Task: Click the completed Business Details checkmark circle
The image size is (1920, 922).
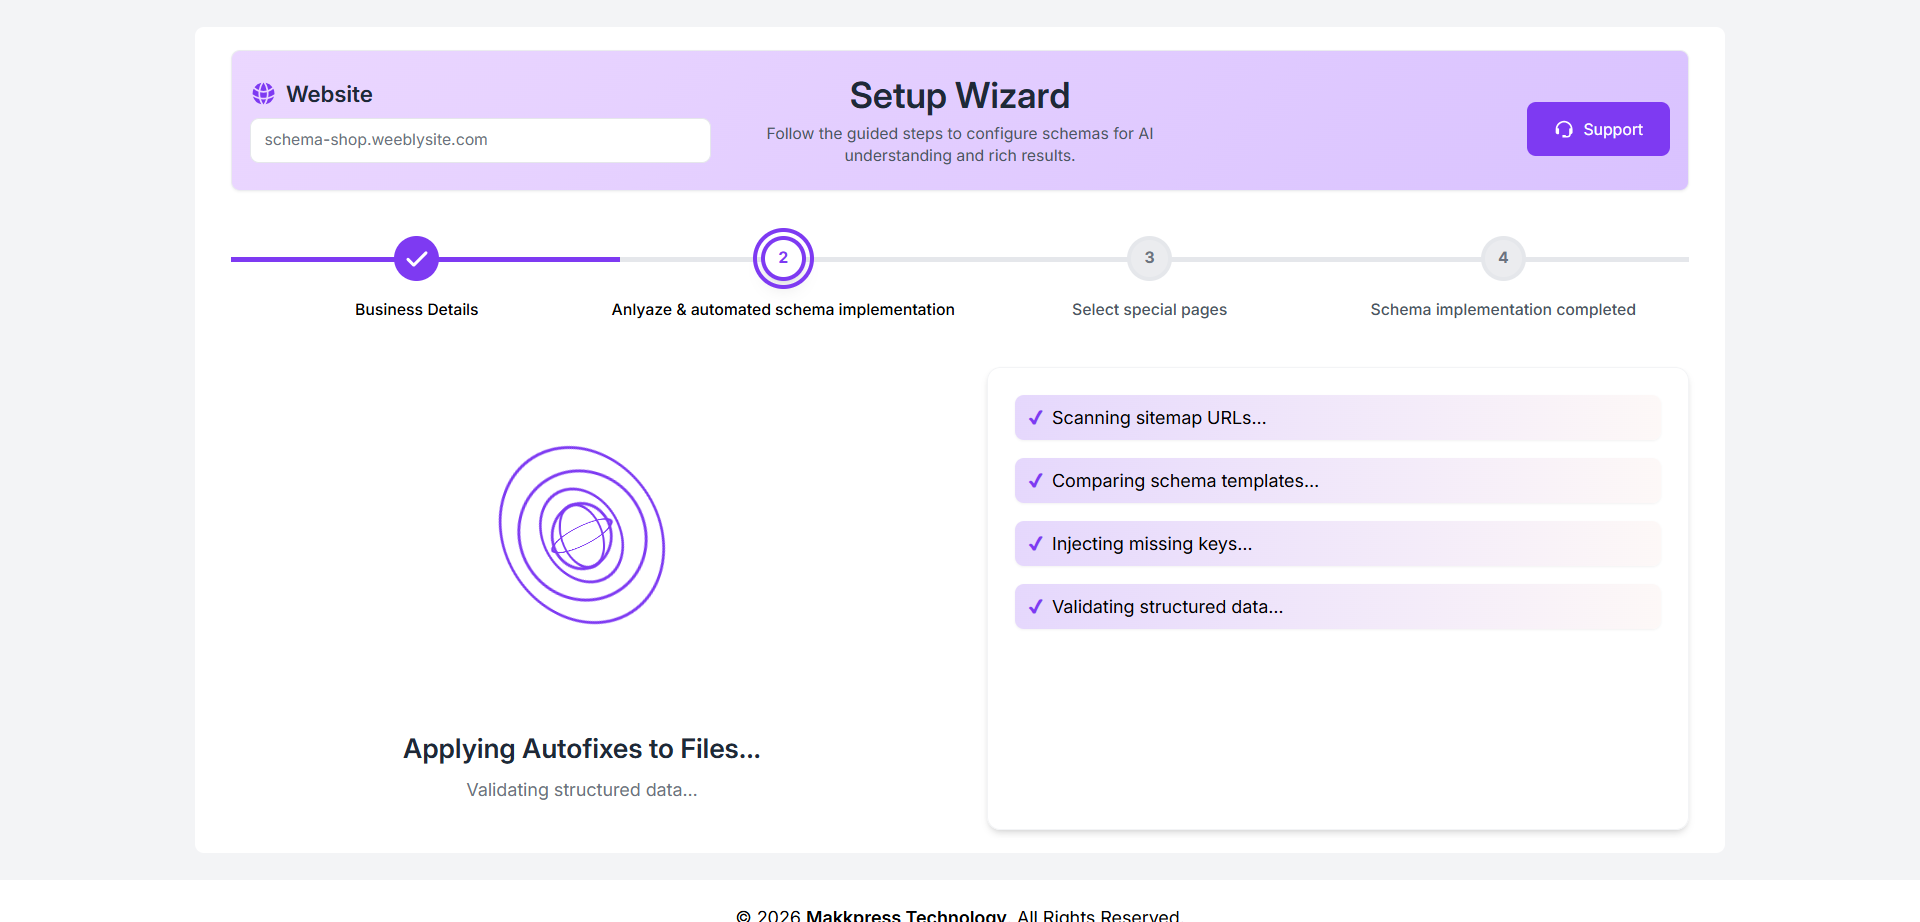Action: pos(416,259)
